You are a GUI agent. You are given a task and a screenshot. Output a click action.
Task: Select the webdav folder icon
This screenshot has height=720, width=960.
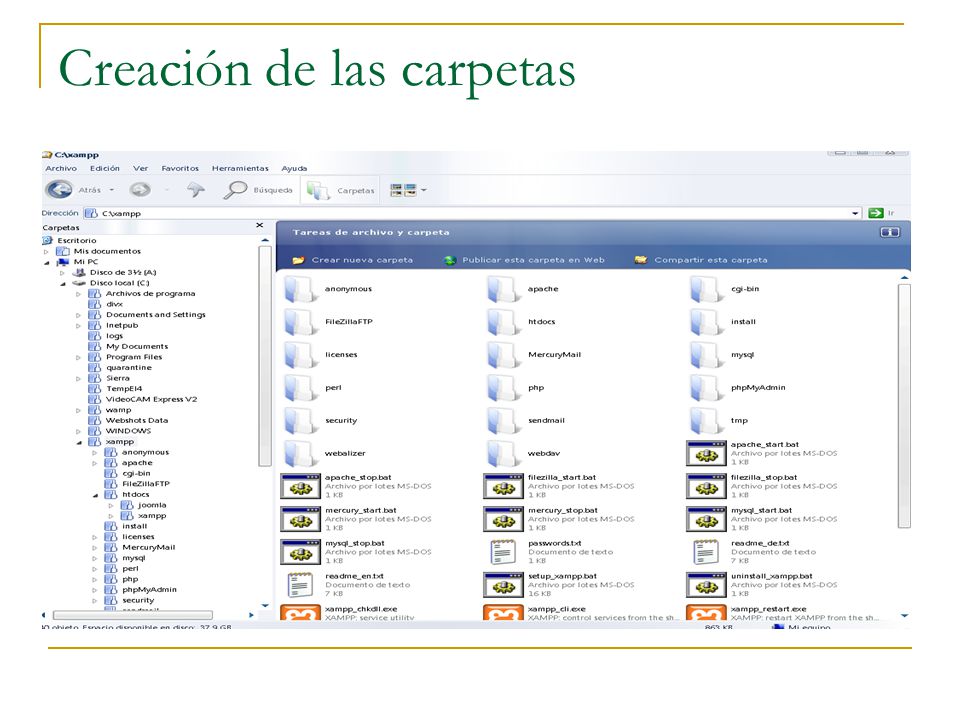click(x=503, y=454)
